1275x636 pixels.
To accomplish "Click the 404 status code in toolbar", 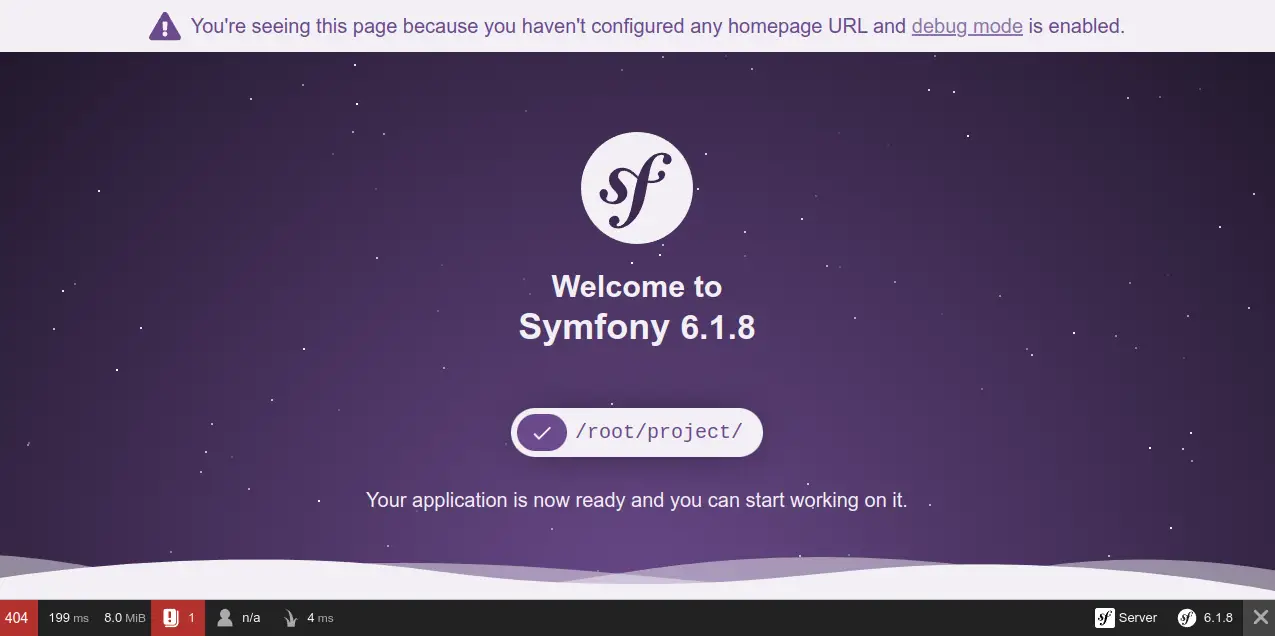I will (x=17, y=618).
